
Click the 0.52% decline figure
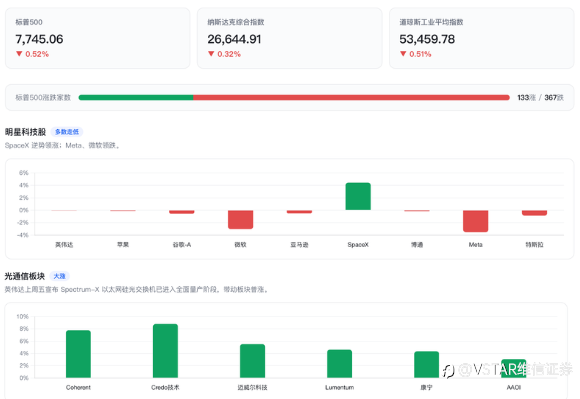point(37,54)
